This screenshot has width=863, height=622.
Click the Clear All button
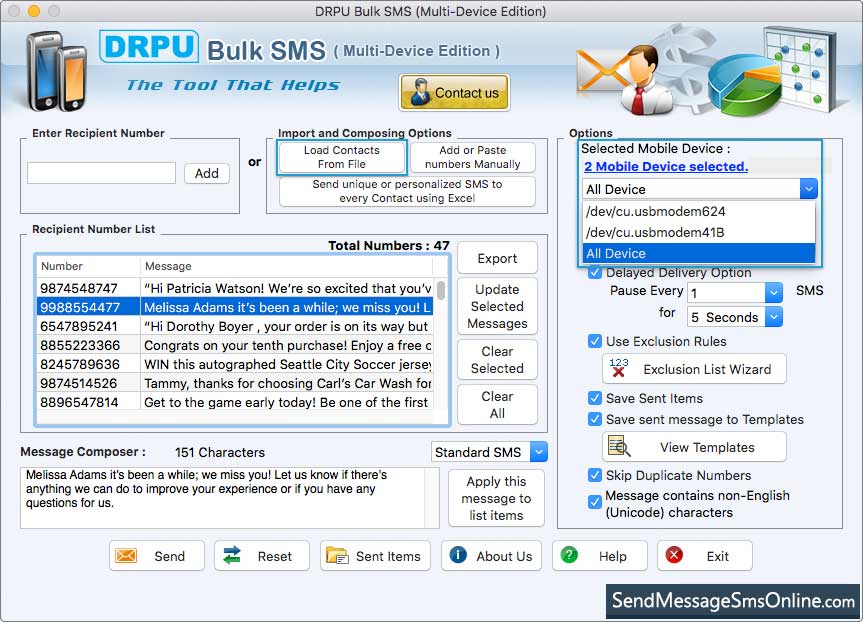497,405
